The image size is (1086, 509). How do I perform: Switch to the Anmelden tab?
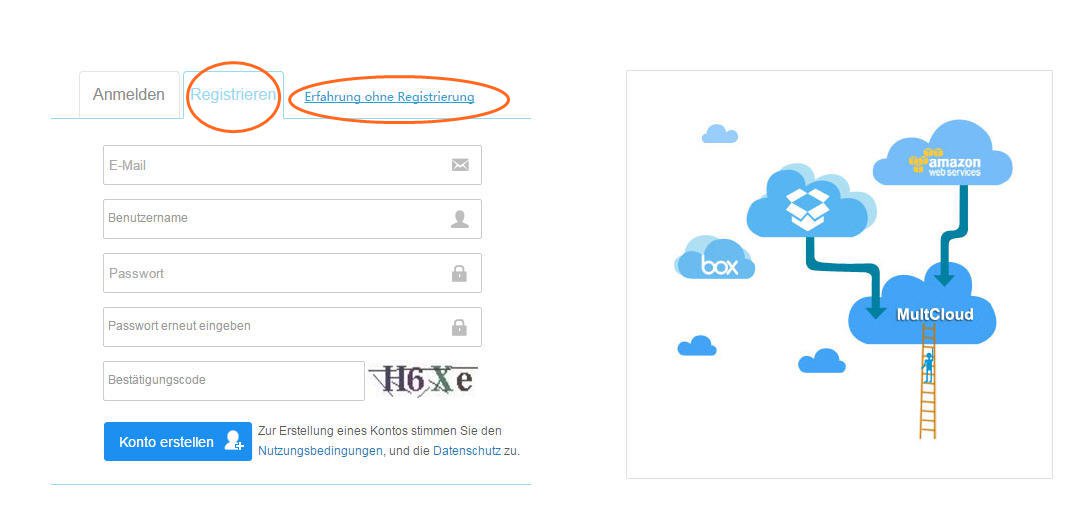(x=129, y=95)
